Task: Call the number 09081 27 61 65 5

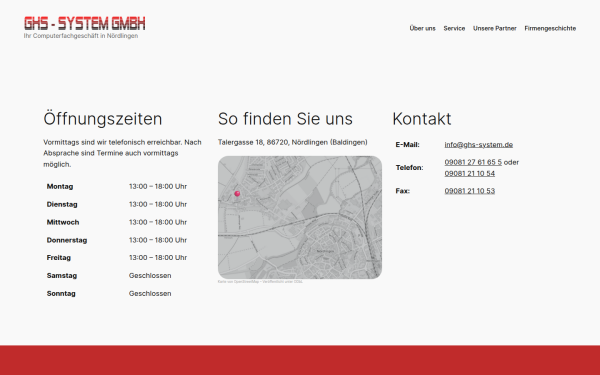Action: (x=473, y=162)
